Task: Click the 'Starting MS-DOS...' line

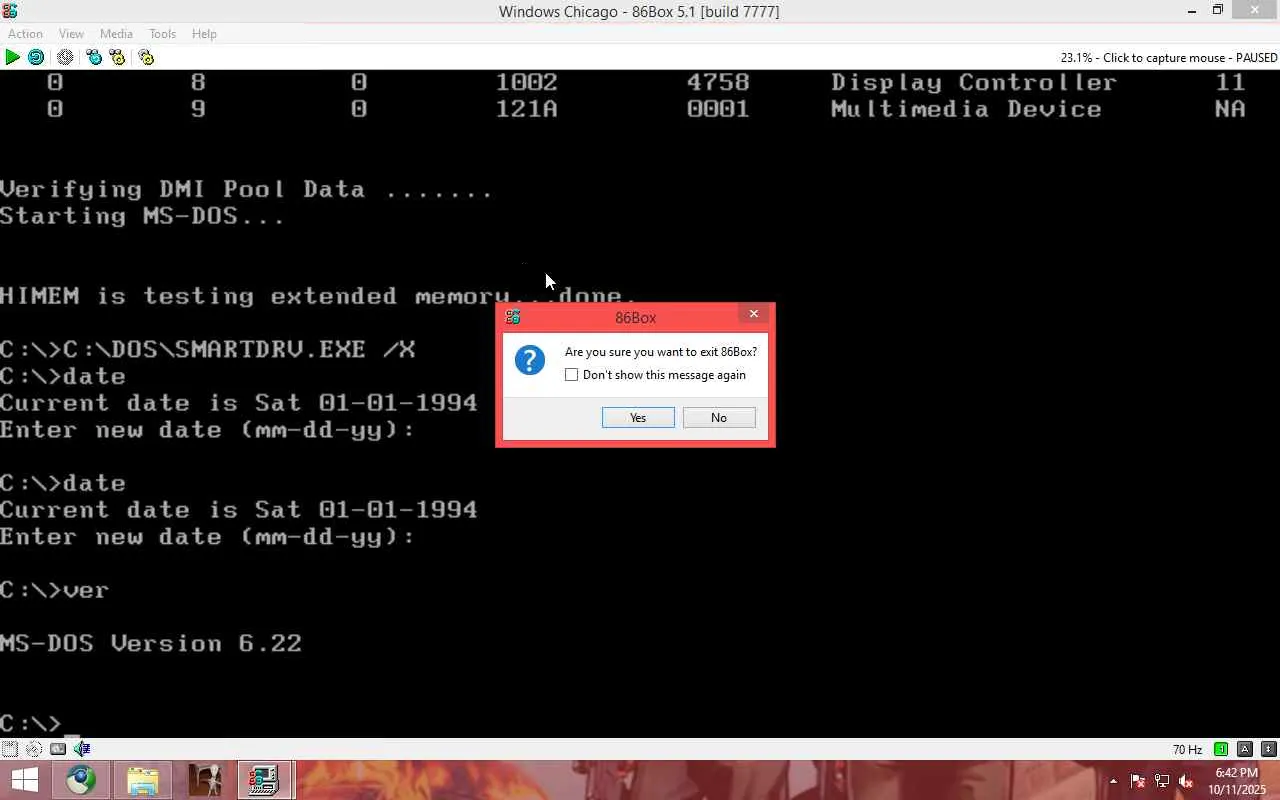Action: [x=142, y=216]
